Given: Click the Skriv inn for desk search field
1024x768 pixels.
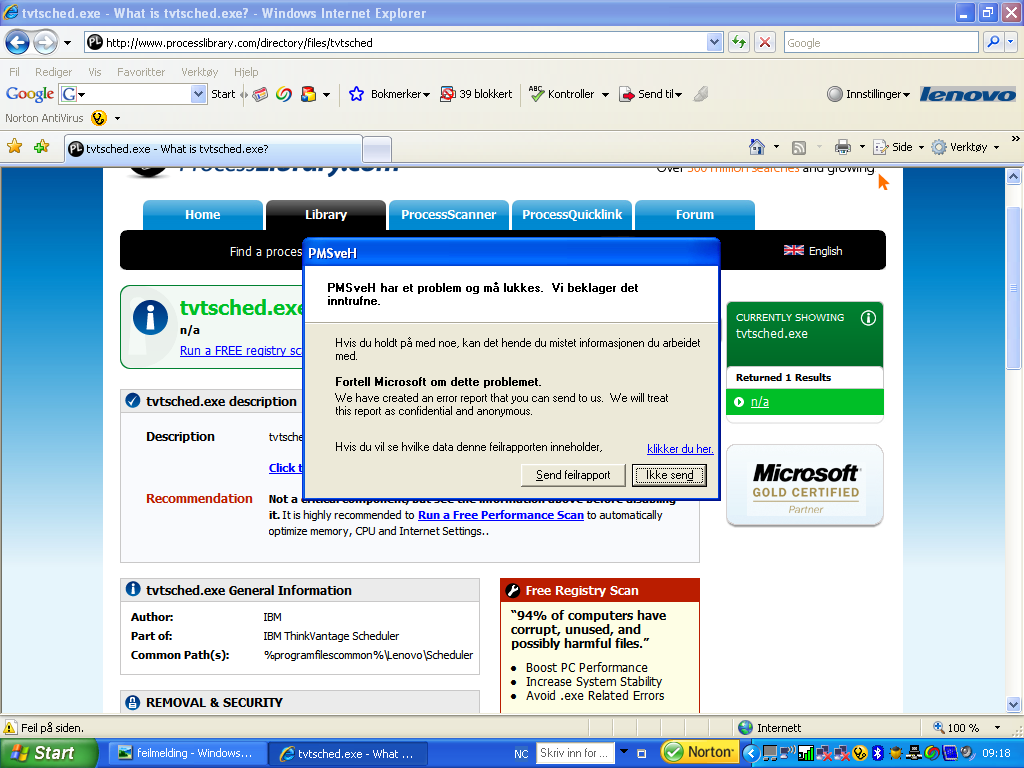Looking at the screenshot, I should 575,753.
